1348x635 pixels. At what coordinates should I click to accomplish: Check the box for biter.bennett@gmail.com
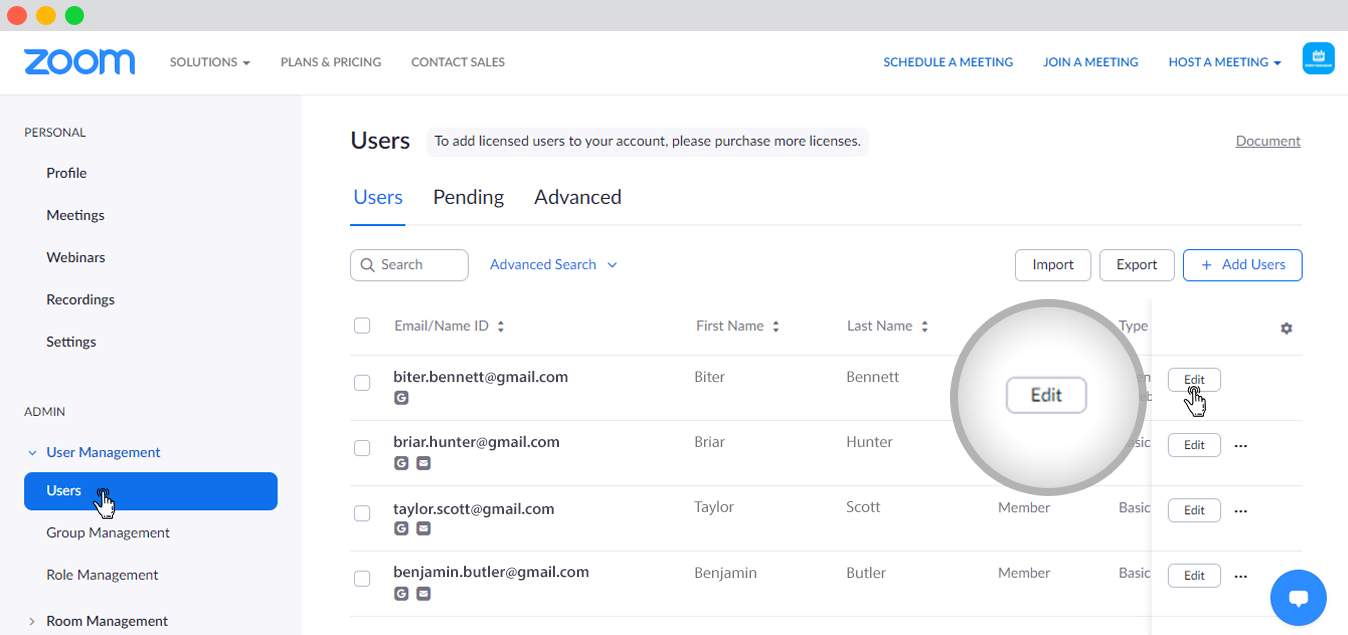362,383
